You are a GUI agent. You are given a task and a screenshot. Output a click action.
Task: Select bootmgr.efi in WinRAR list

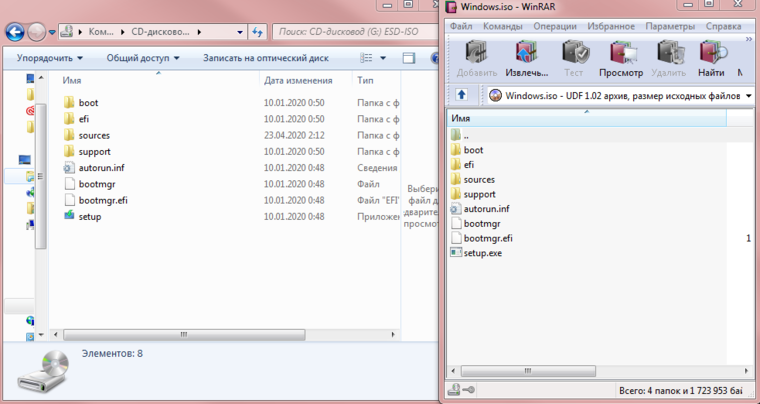pyautogui.click(x=488, y=238)
